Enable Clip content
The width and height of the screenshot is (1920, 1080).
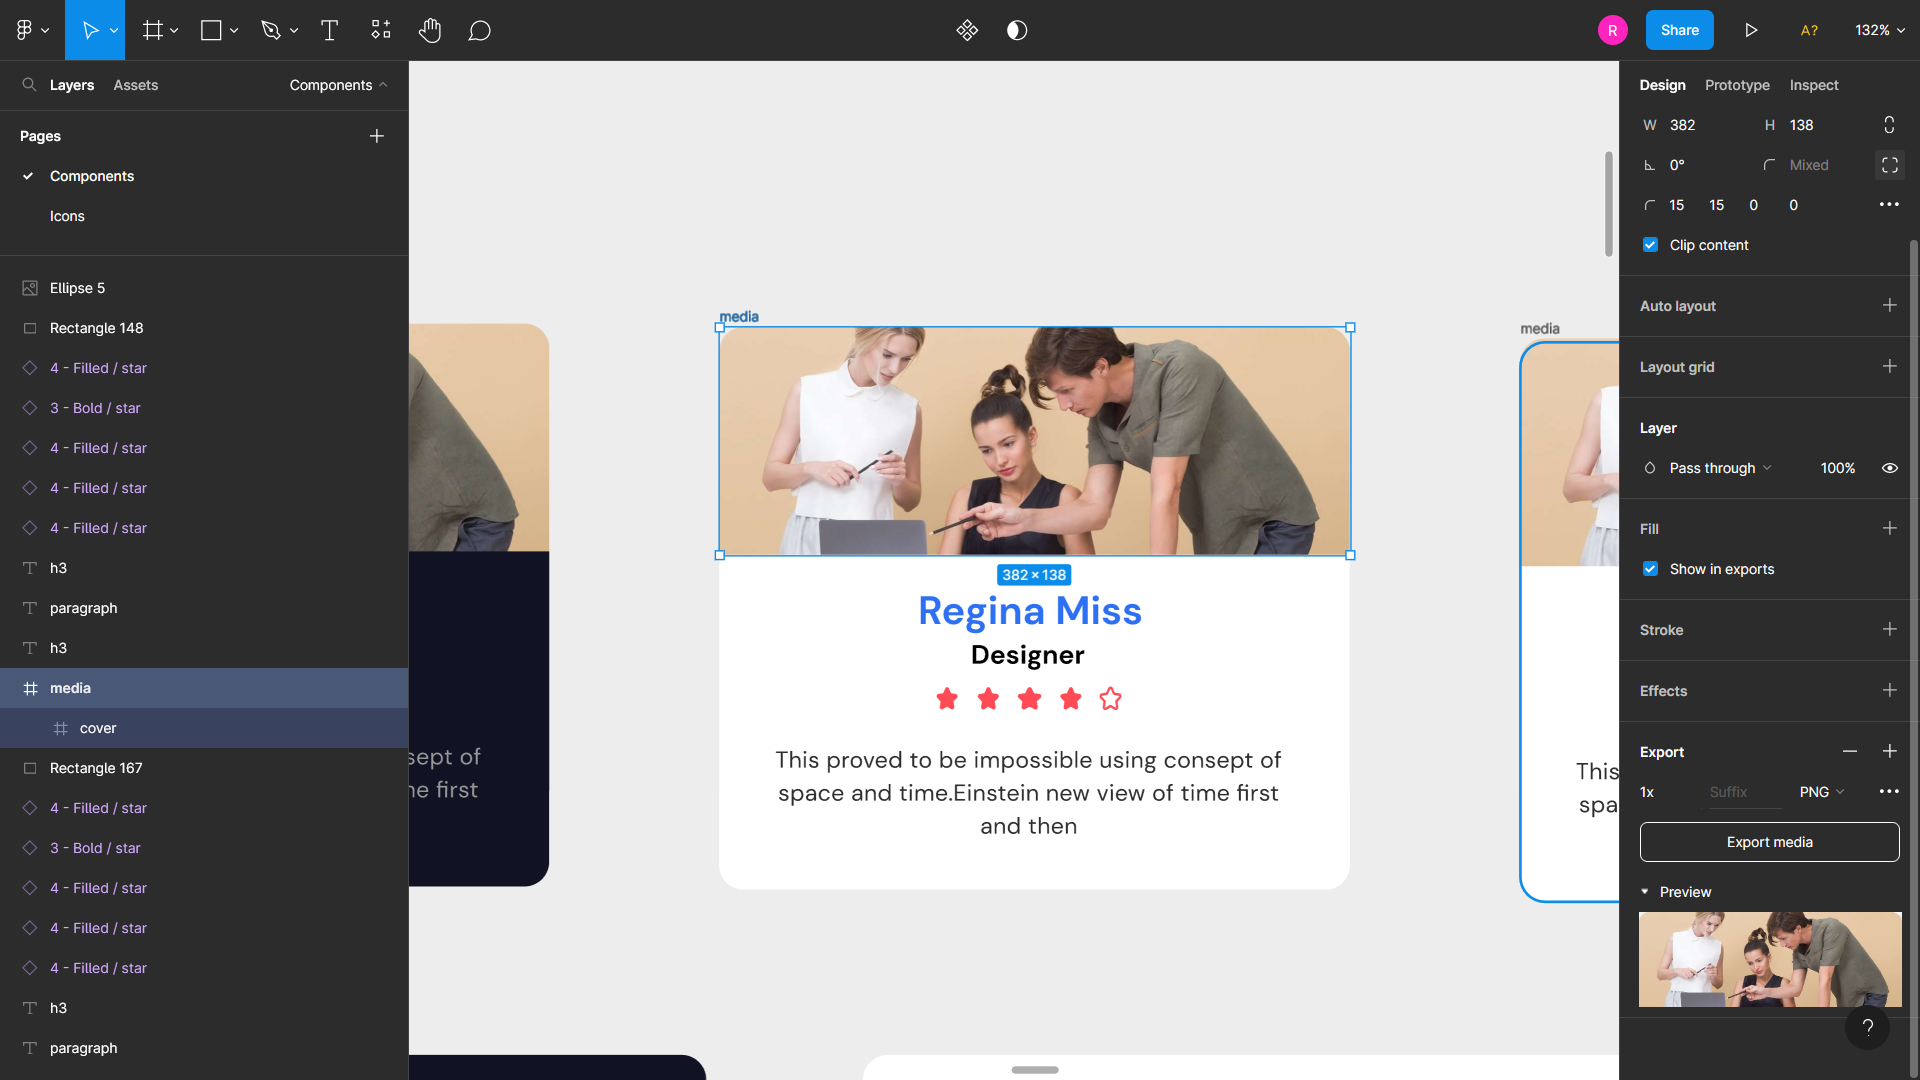[x=1650, y=244]
